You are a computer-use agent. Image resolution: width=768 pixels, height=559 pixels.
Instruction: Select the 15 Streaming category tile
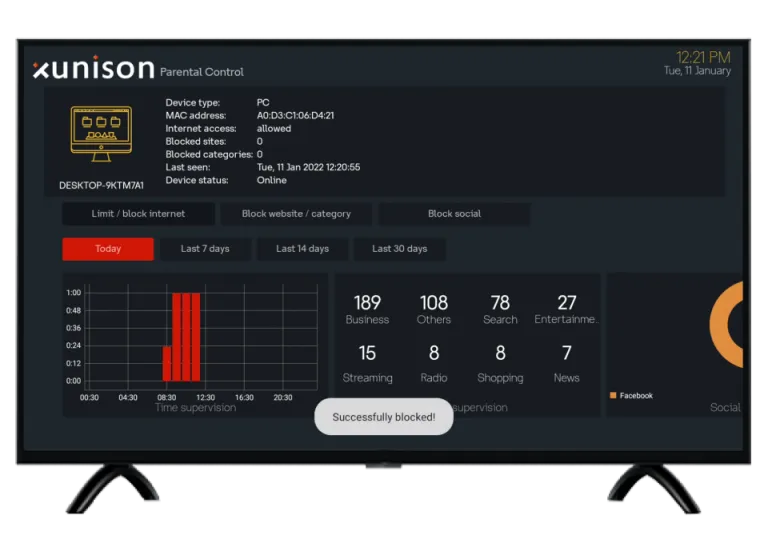point(367,364)
